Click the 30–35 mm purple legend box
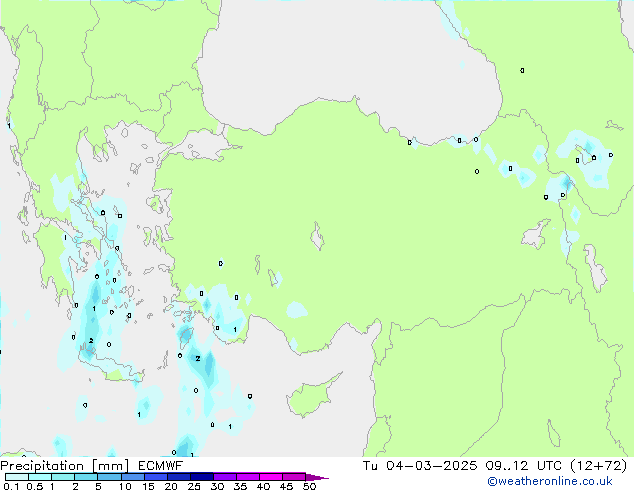The height and width of the screenshot is (490, 634). click(224, 477)
